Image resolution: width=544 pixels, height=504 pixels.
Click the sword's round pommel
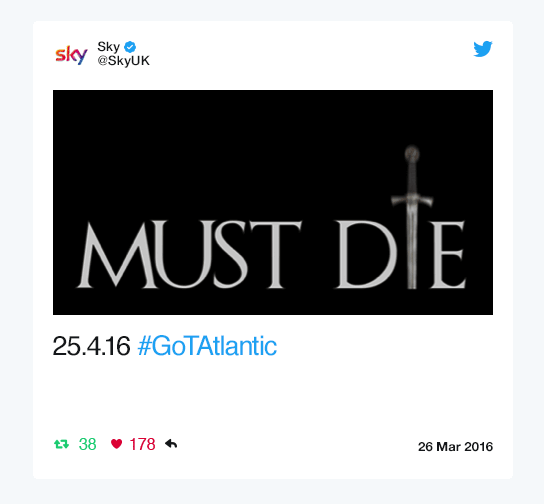click(x=412, y=153)
